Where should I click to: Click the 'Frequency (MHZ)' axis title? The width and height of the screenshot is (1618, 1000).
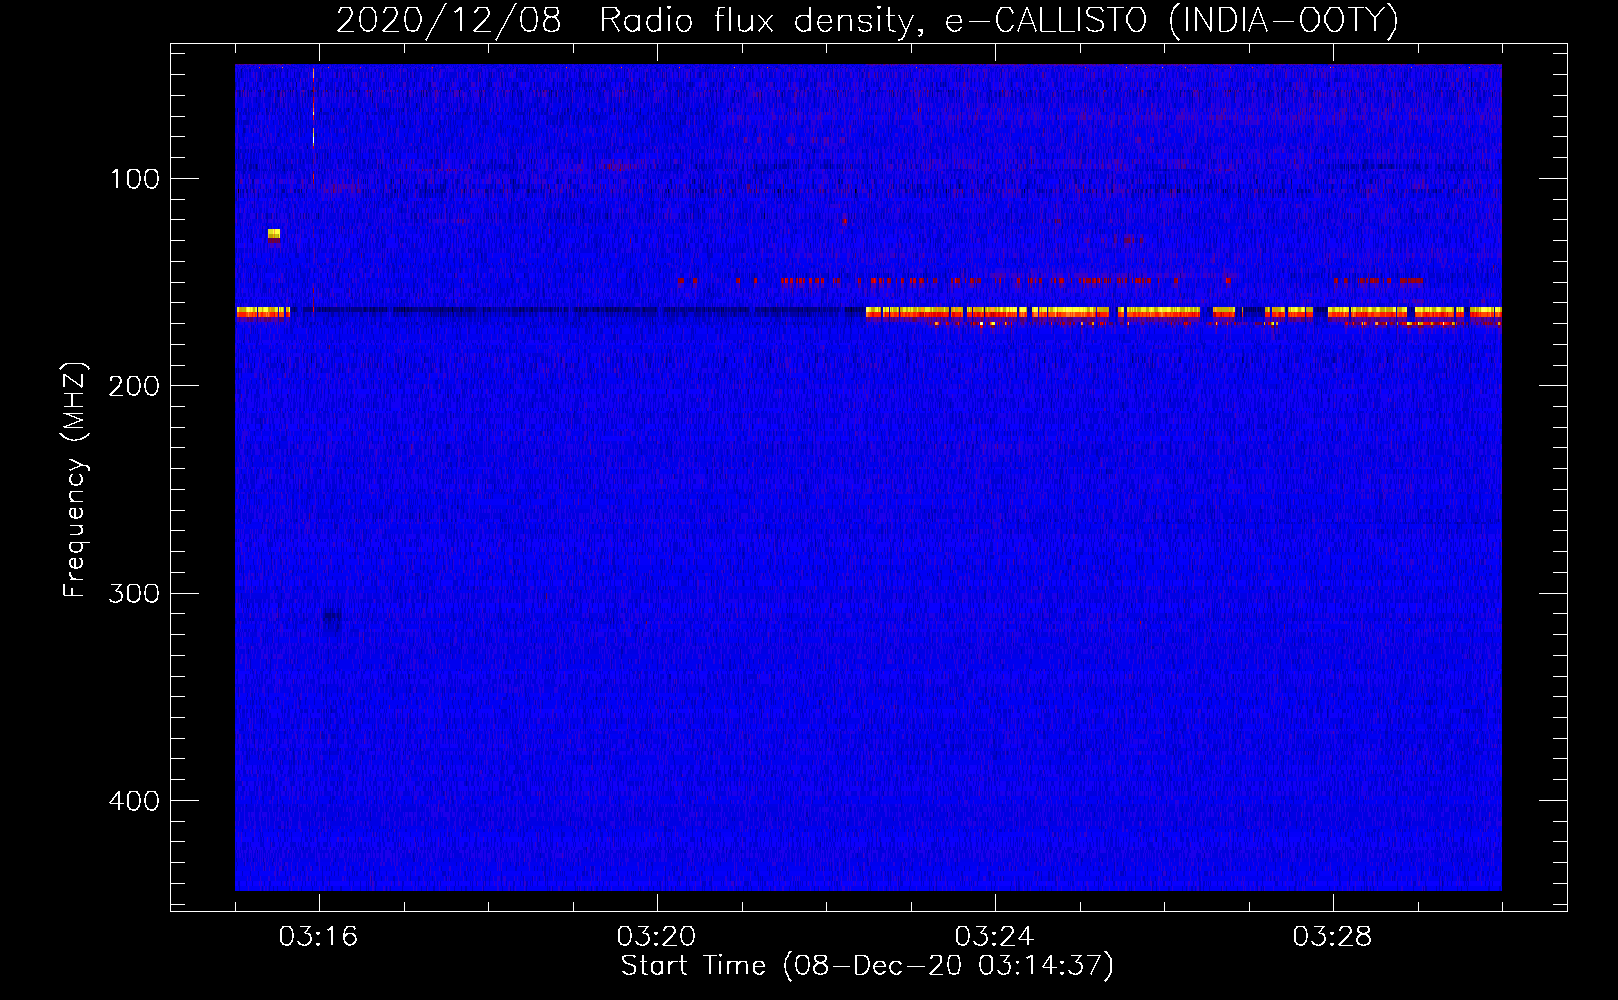pos(75,480)
